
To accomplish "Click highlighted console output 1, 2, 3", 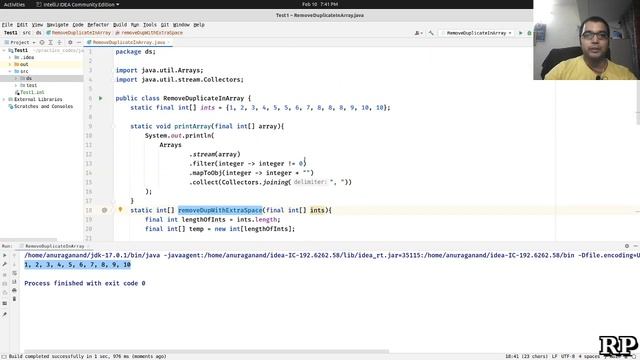I will pos(78,264).
